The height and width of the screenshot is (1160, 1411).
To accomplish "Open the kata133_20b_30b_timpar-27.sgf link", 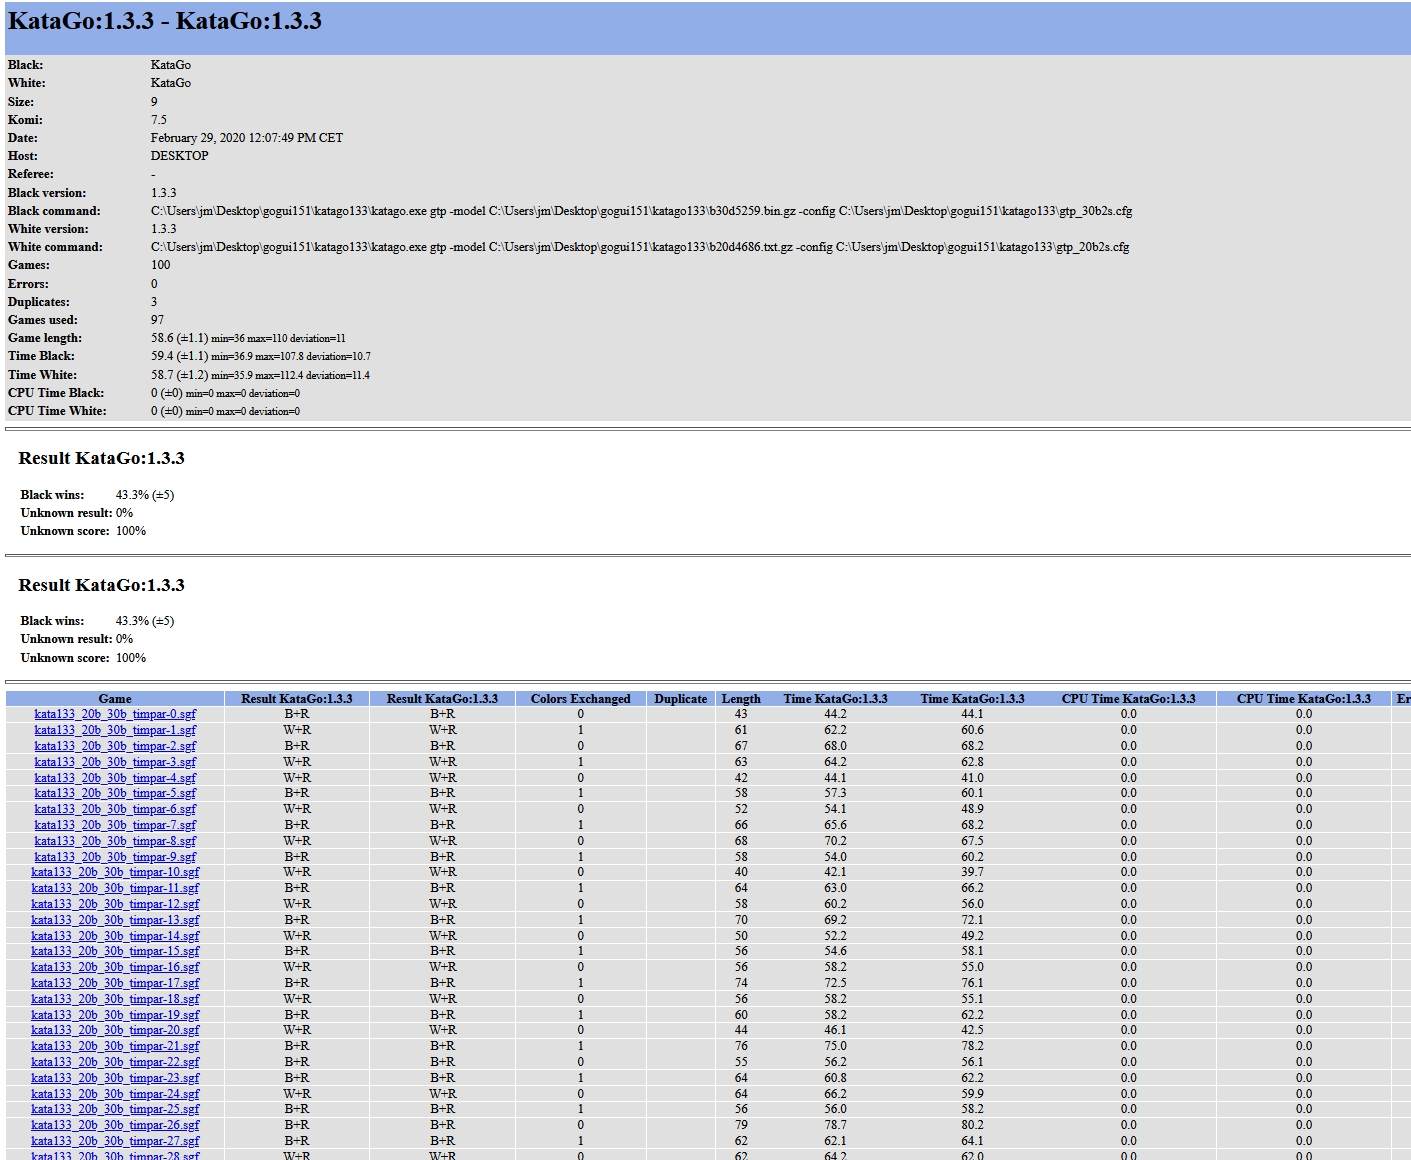I will 115,1141.
